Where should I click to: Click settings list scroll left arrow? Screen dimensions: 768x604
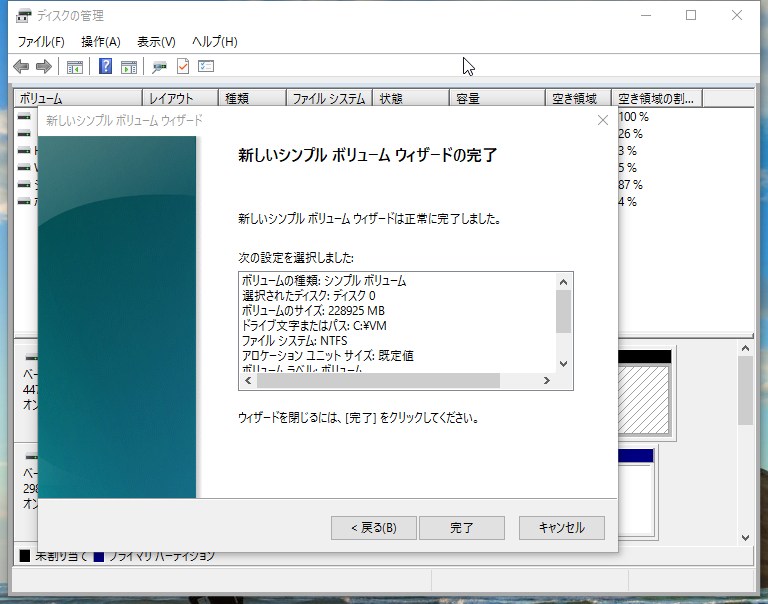point(248,381)
